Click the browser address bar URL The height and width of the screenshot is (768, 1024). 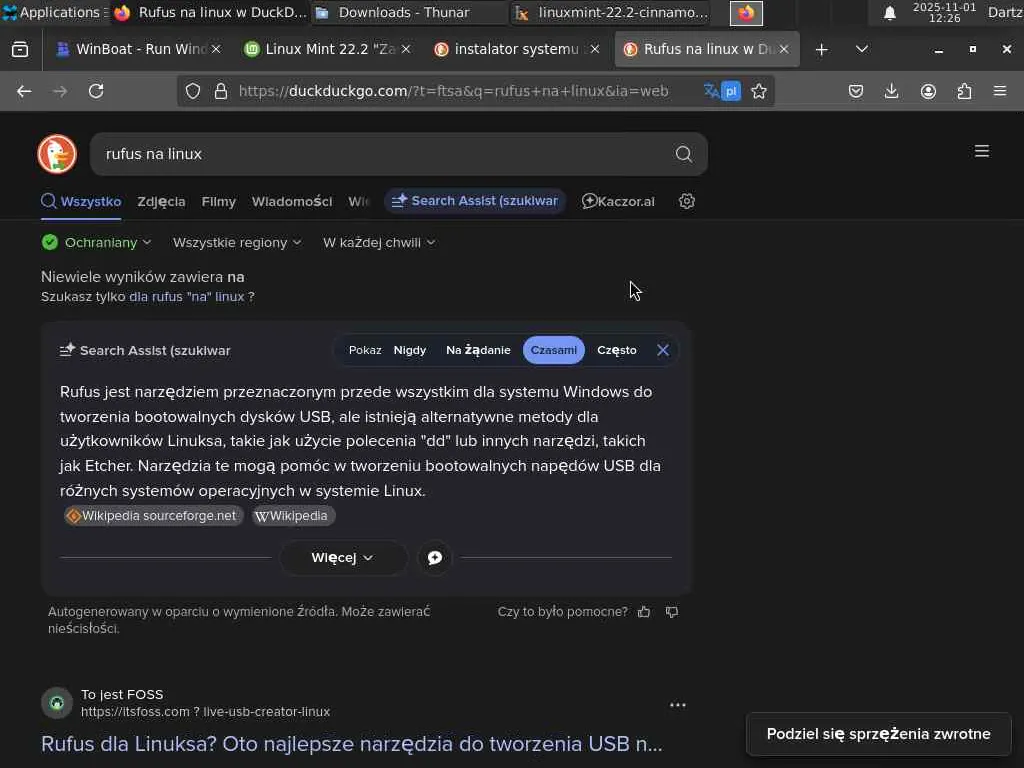tap(453, 91)
